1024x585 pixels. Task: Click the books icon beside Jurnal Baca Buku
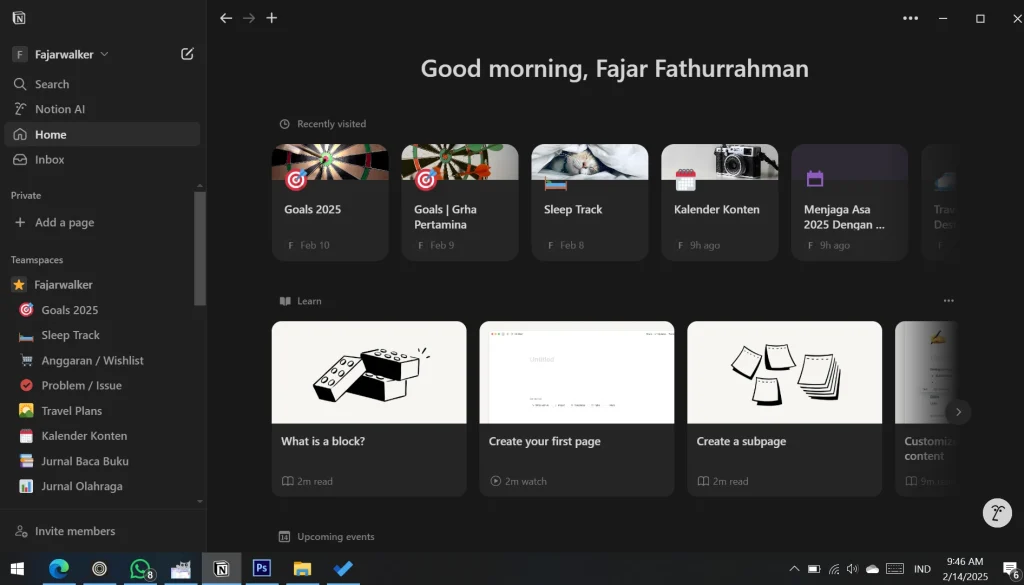(26, 461)
